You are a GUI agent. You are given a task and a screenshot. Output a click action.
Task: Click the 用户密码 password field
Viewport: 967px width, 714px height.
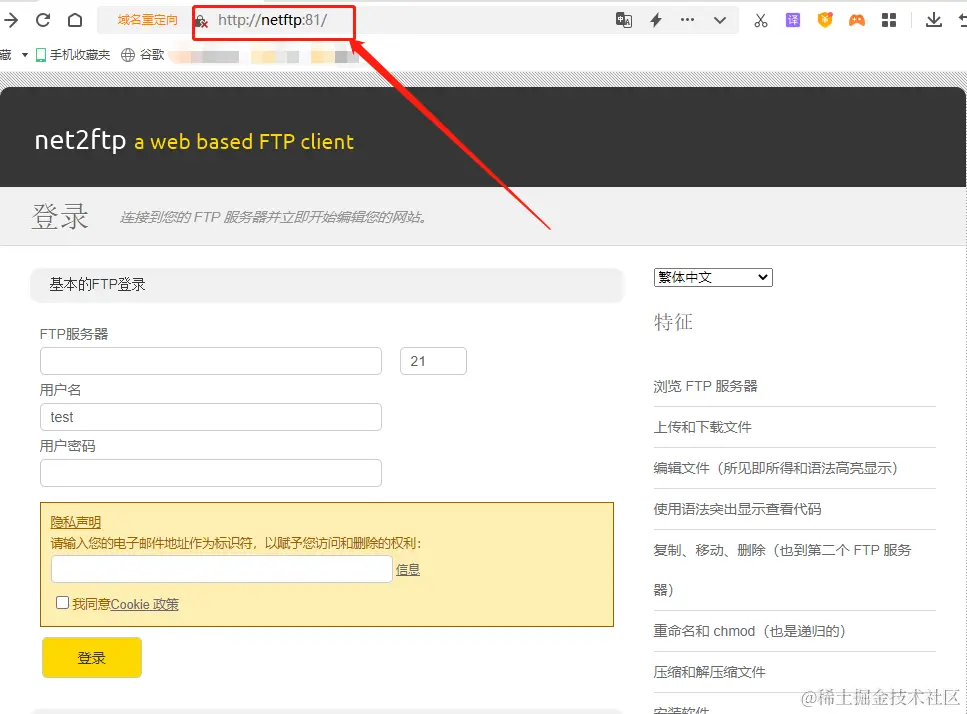[211, 473]
